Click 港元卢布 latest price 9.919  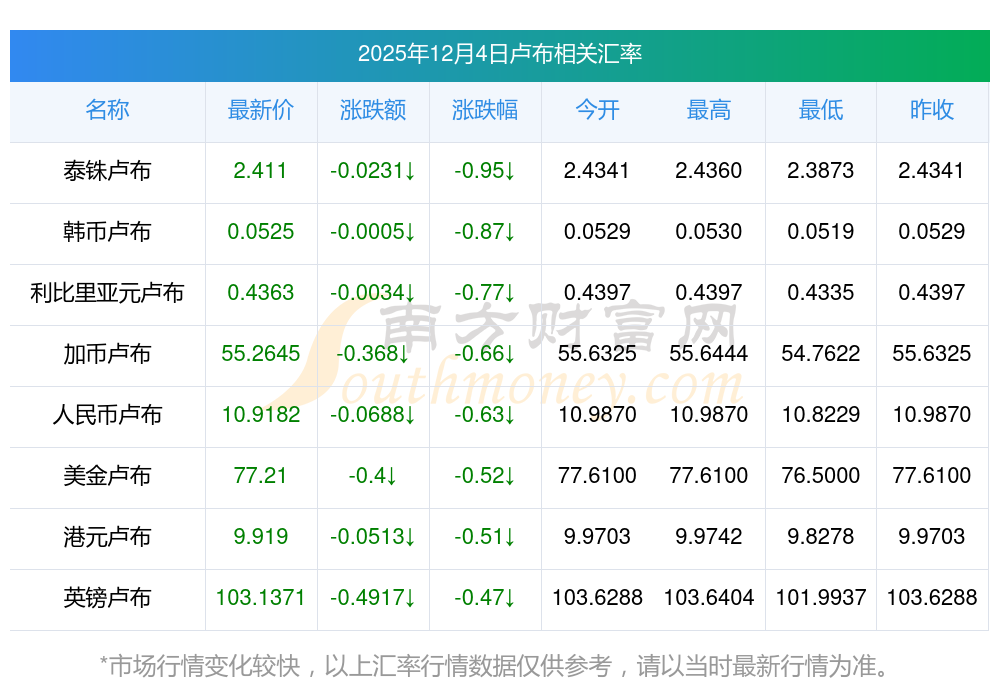[x=260, y=537]
